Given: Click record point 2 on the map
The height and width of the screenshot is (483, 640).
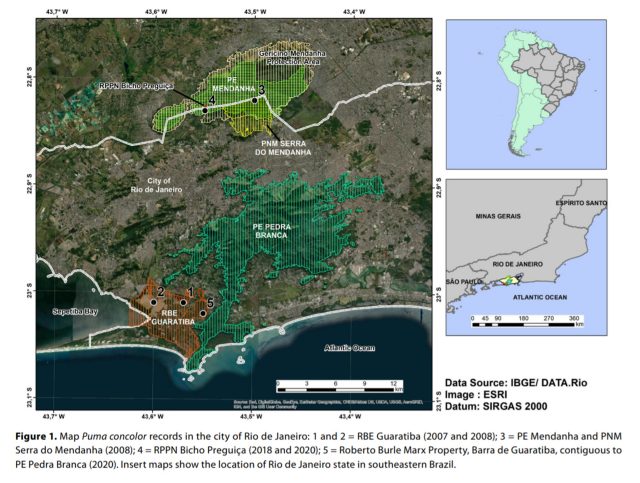Looking at the screenshot, I should pyautogui.click(x=152, y=301).
